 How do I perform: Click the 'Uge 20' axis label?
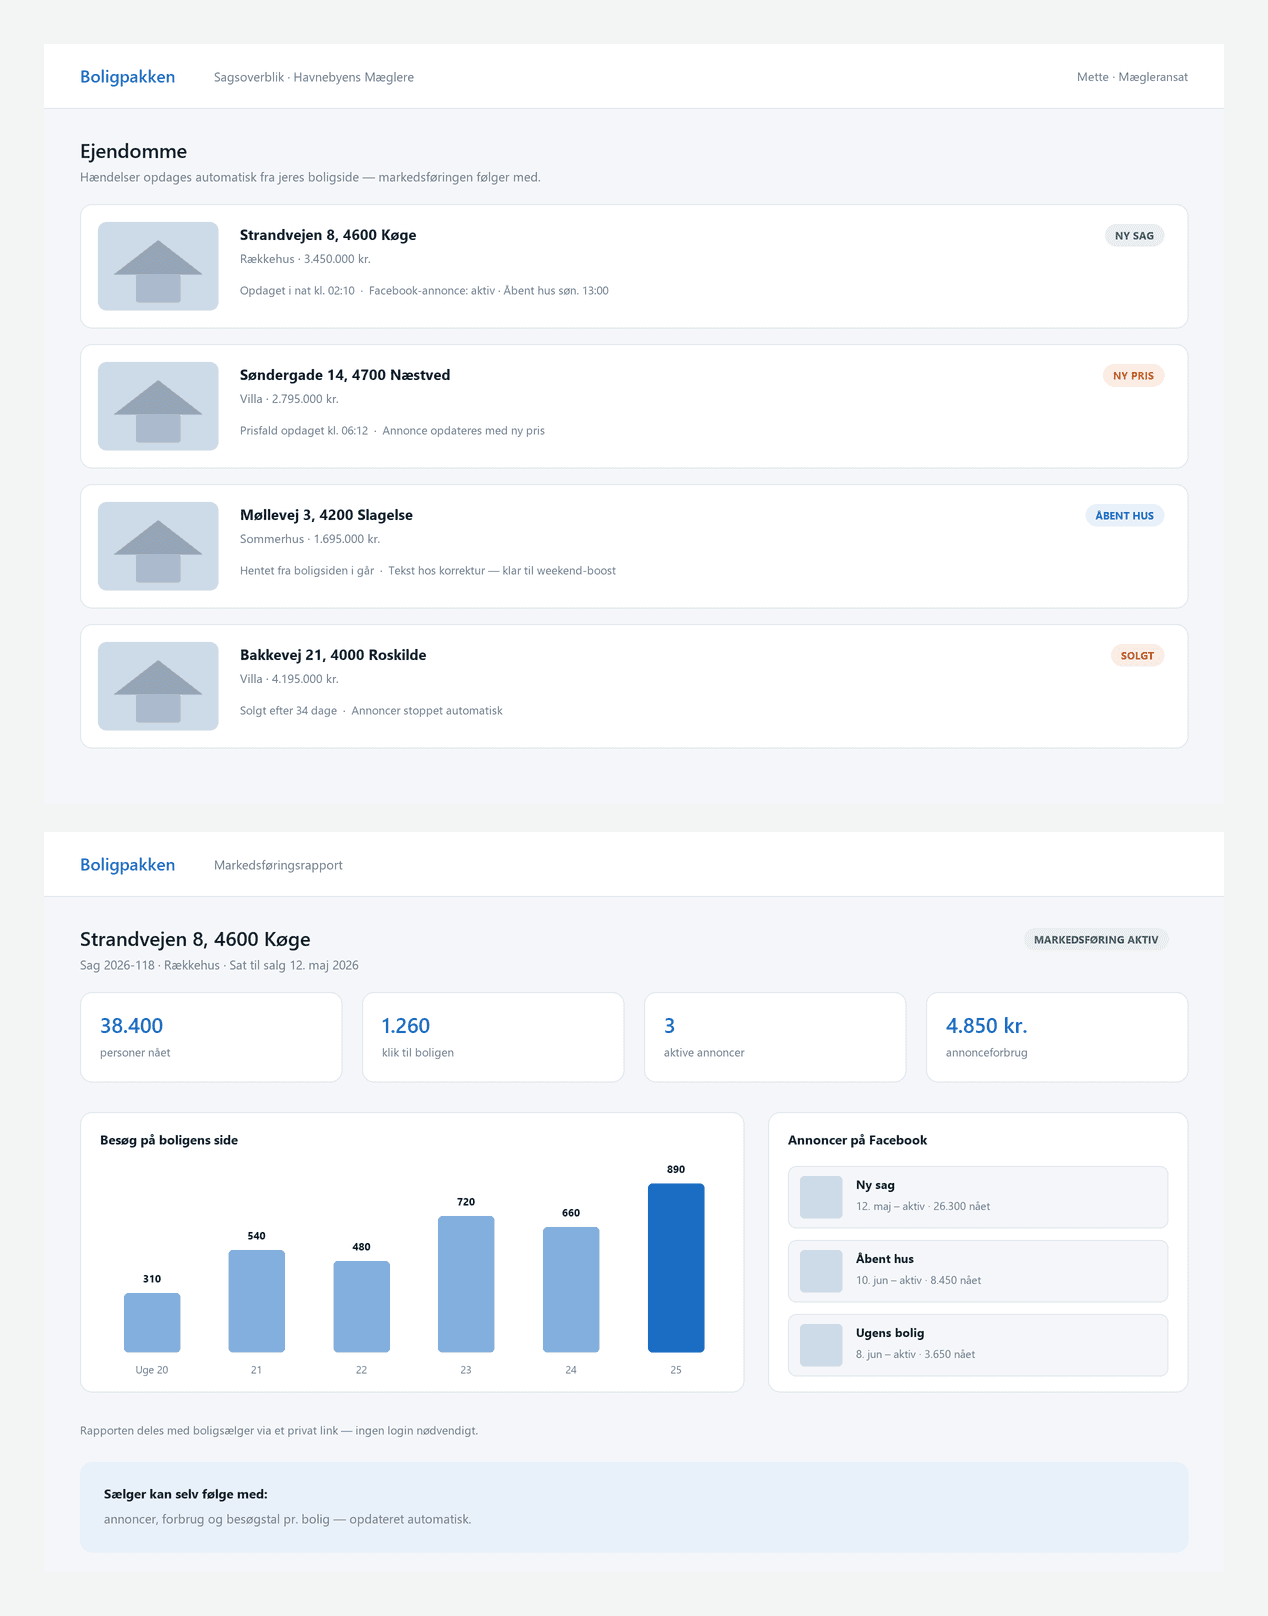click(152, 1370)
